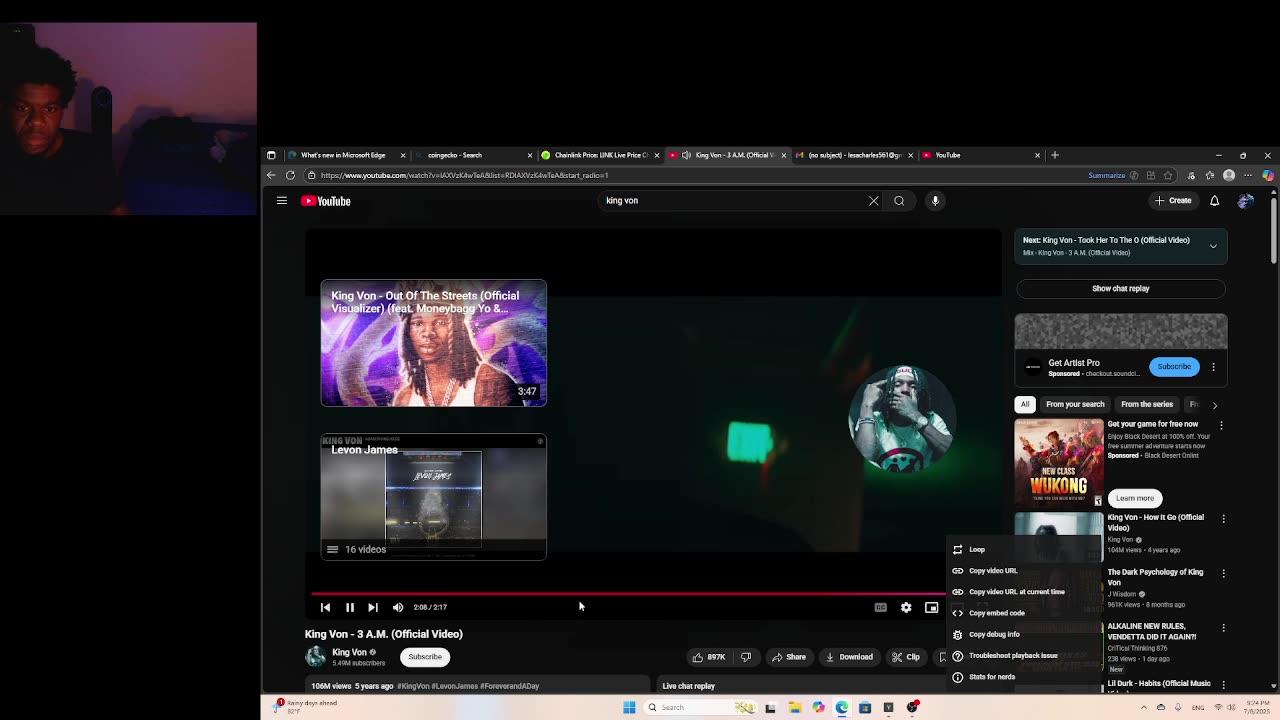The width and height of the screenshot is (1280, 720).
Task: Open Stats for nerds
Action: [x=1023, y=677]
